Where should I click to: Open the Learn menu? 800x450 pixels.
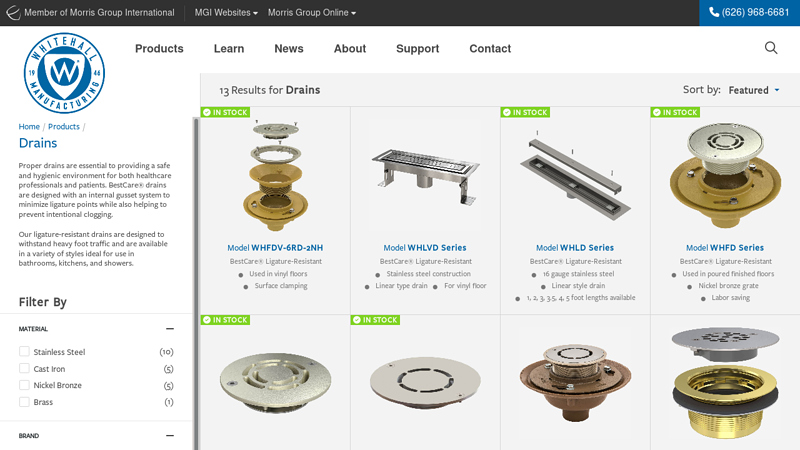click(x=229, y=48)
